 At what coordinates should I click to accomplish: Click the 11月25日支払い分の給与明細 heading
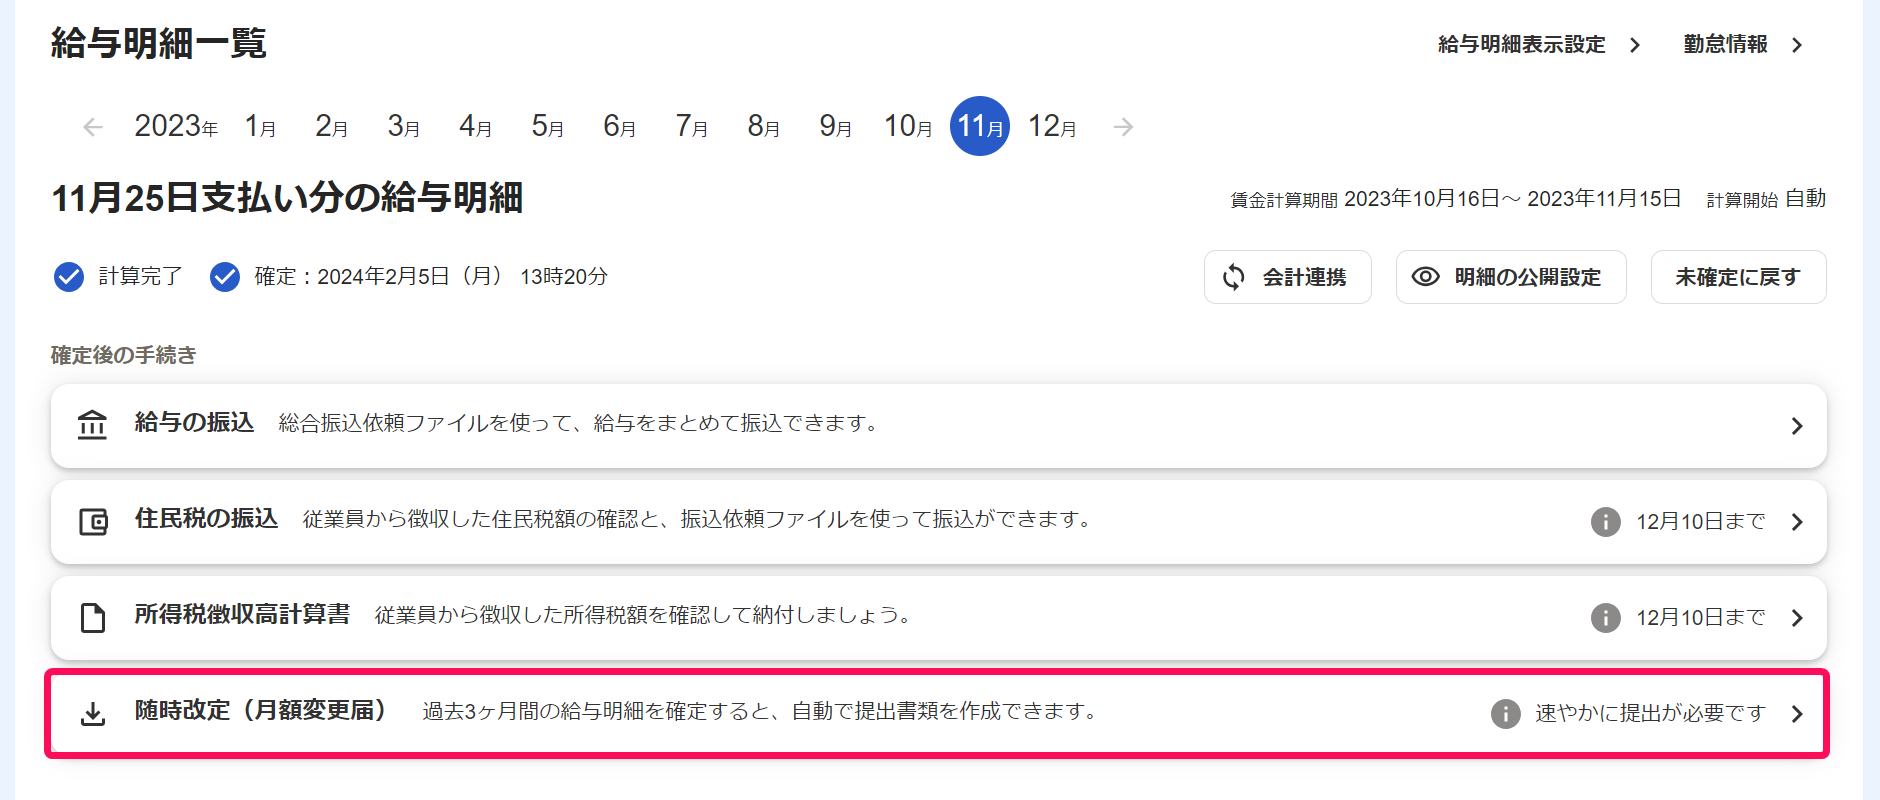pos(287,198)
